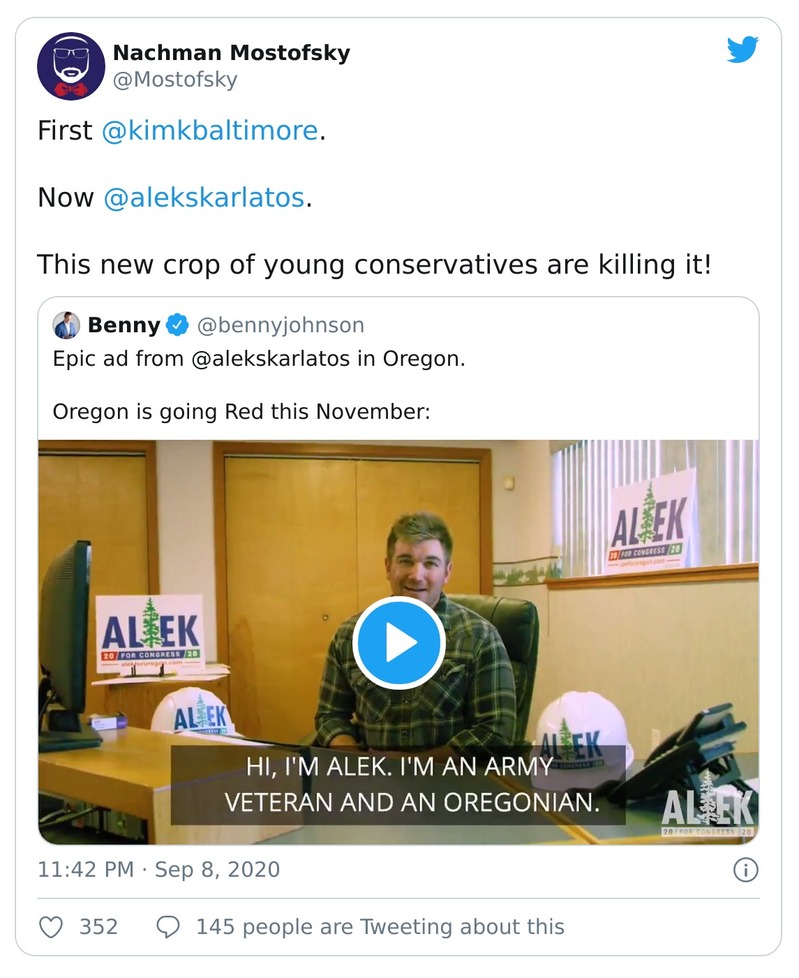Click Nachman Mostofsky's profile avatar
799x978 pixels.
71,66
